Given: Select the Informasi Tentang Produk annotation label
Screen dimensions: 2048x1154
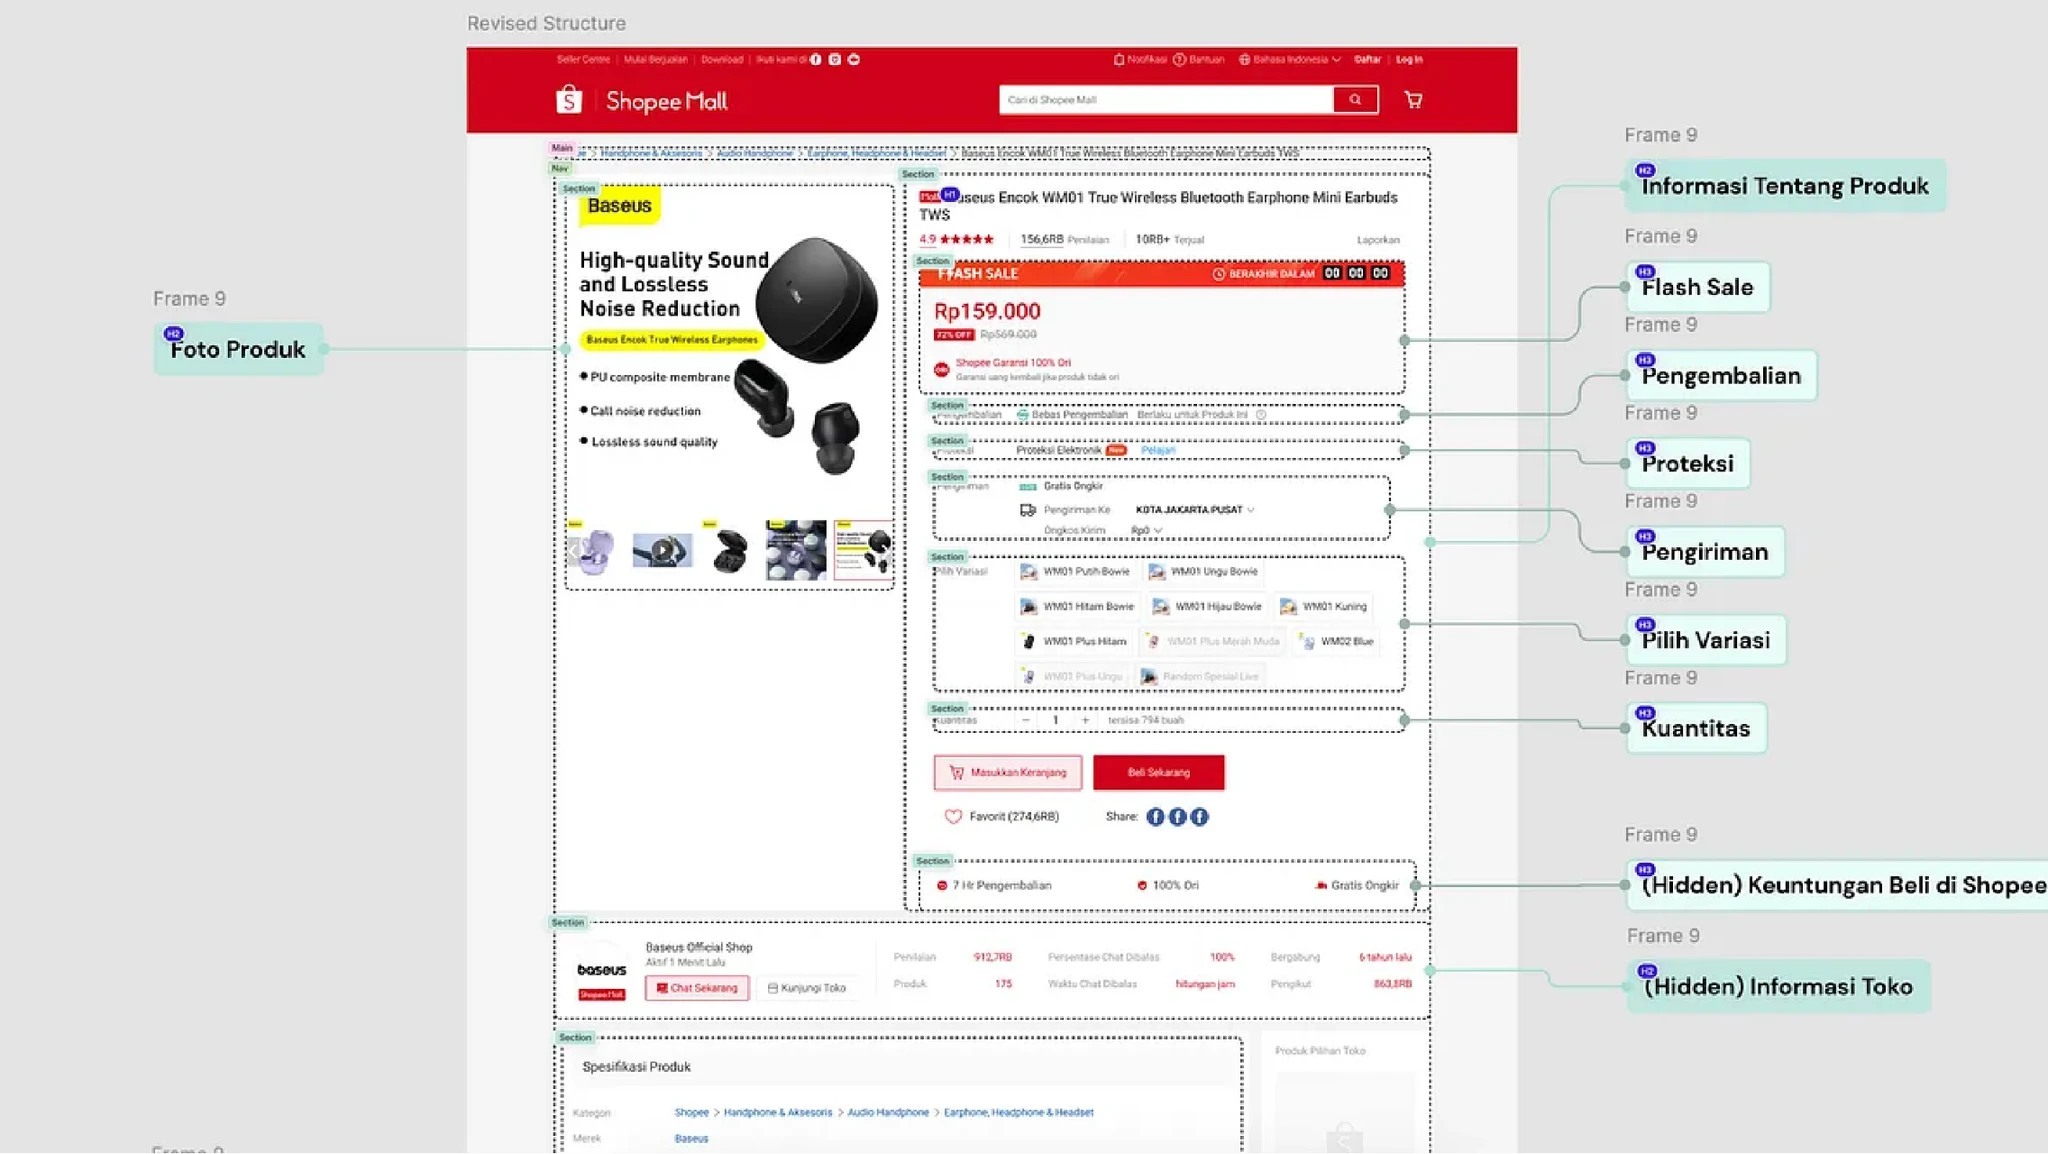Looking at the screenshot, I should pyautogui.click(x=1785, y=186).
